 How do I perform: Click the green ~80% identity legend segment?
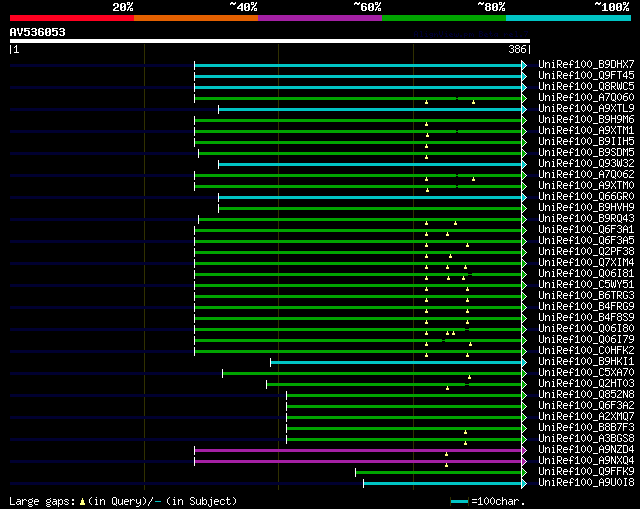click(444, 18)
